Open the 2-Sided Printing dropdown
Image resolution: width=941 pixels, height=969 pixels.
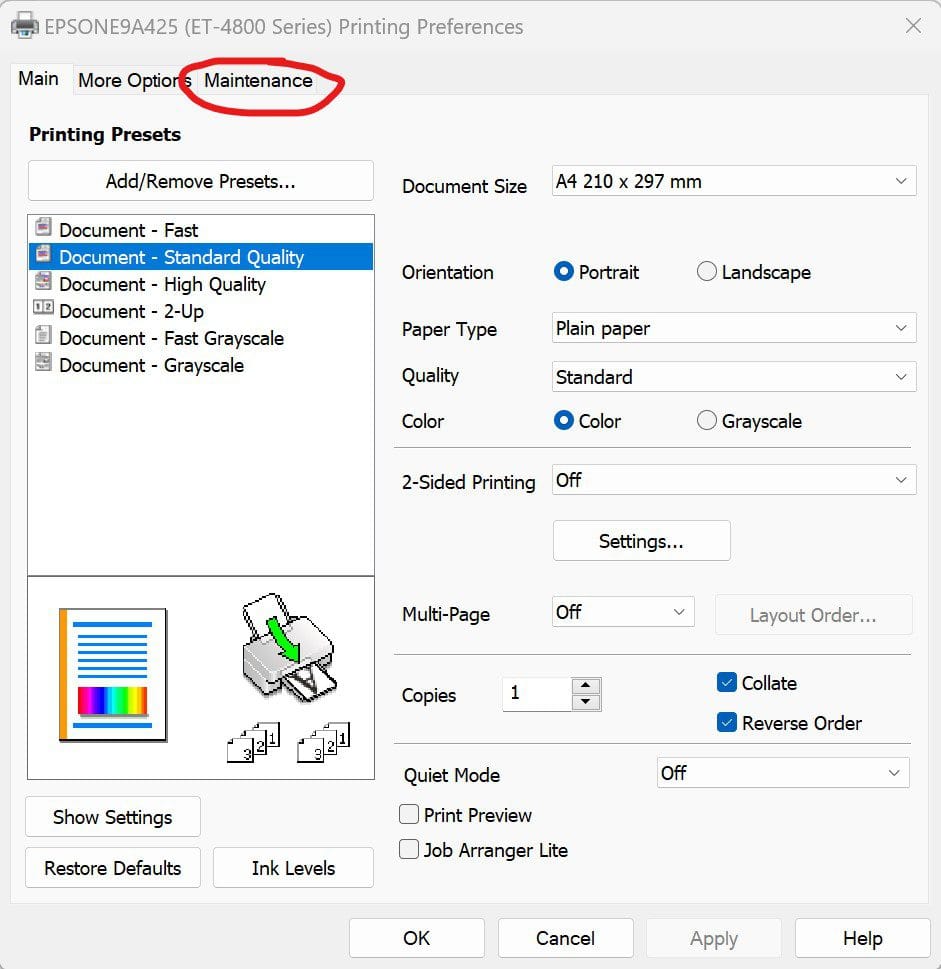(x=733, y=480)
